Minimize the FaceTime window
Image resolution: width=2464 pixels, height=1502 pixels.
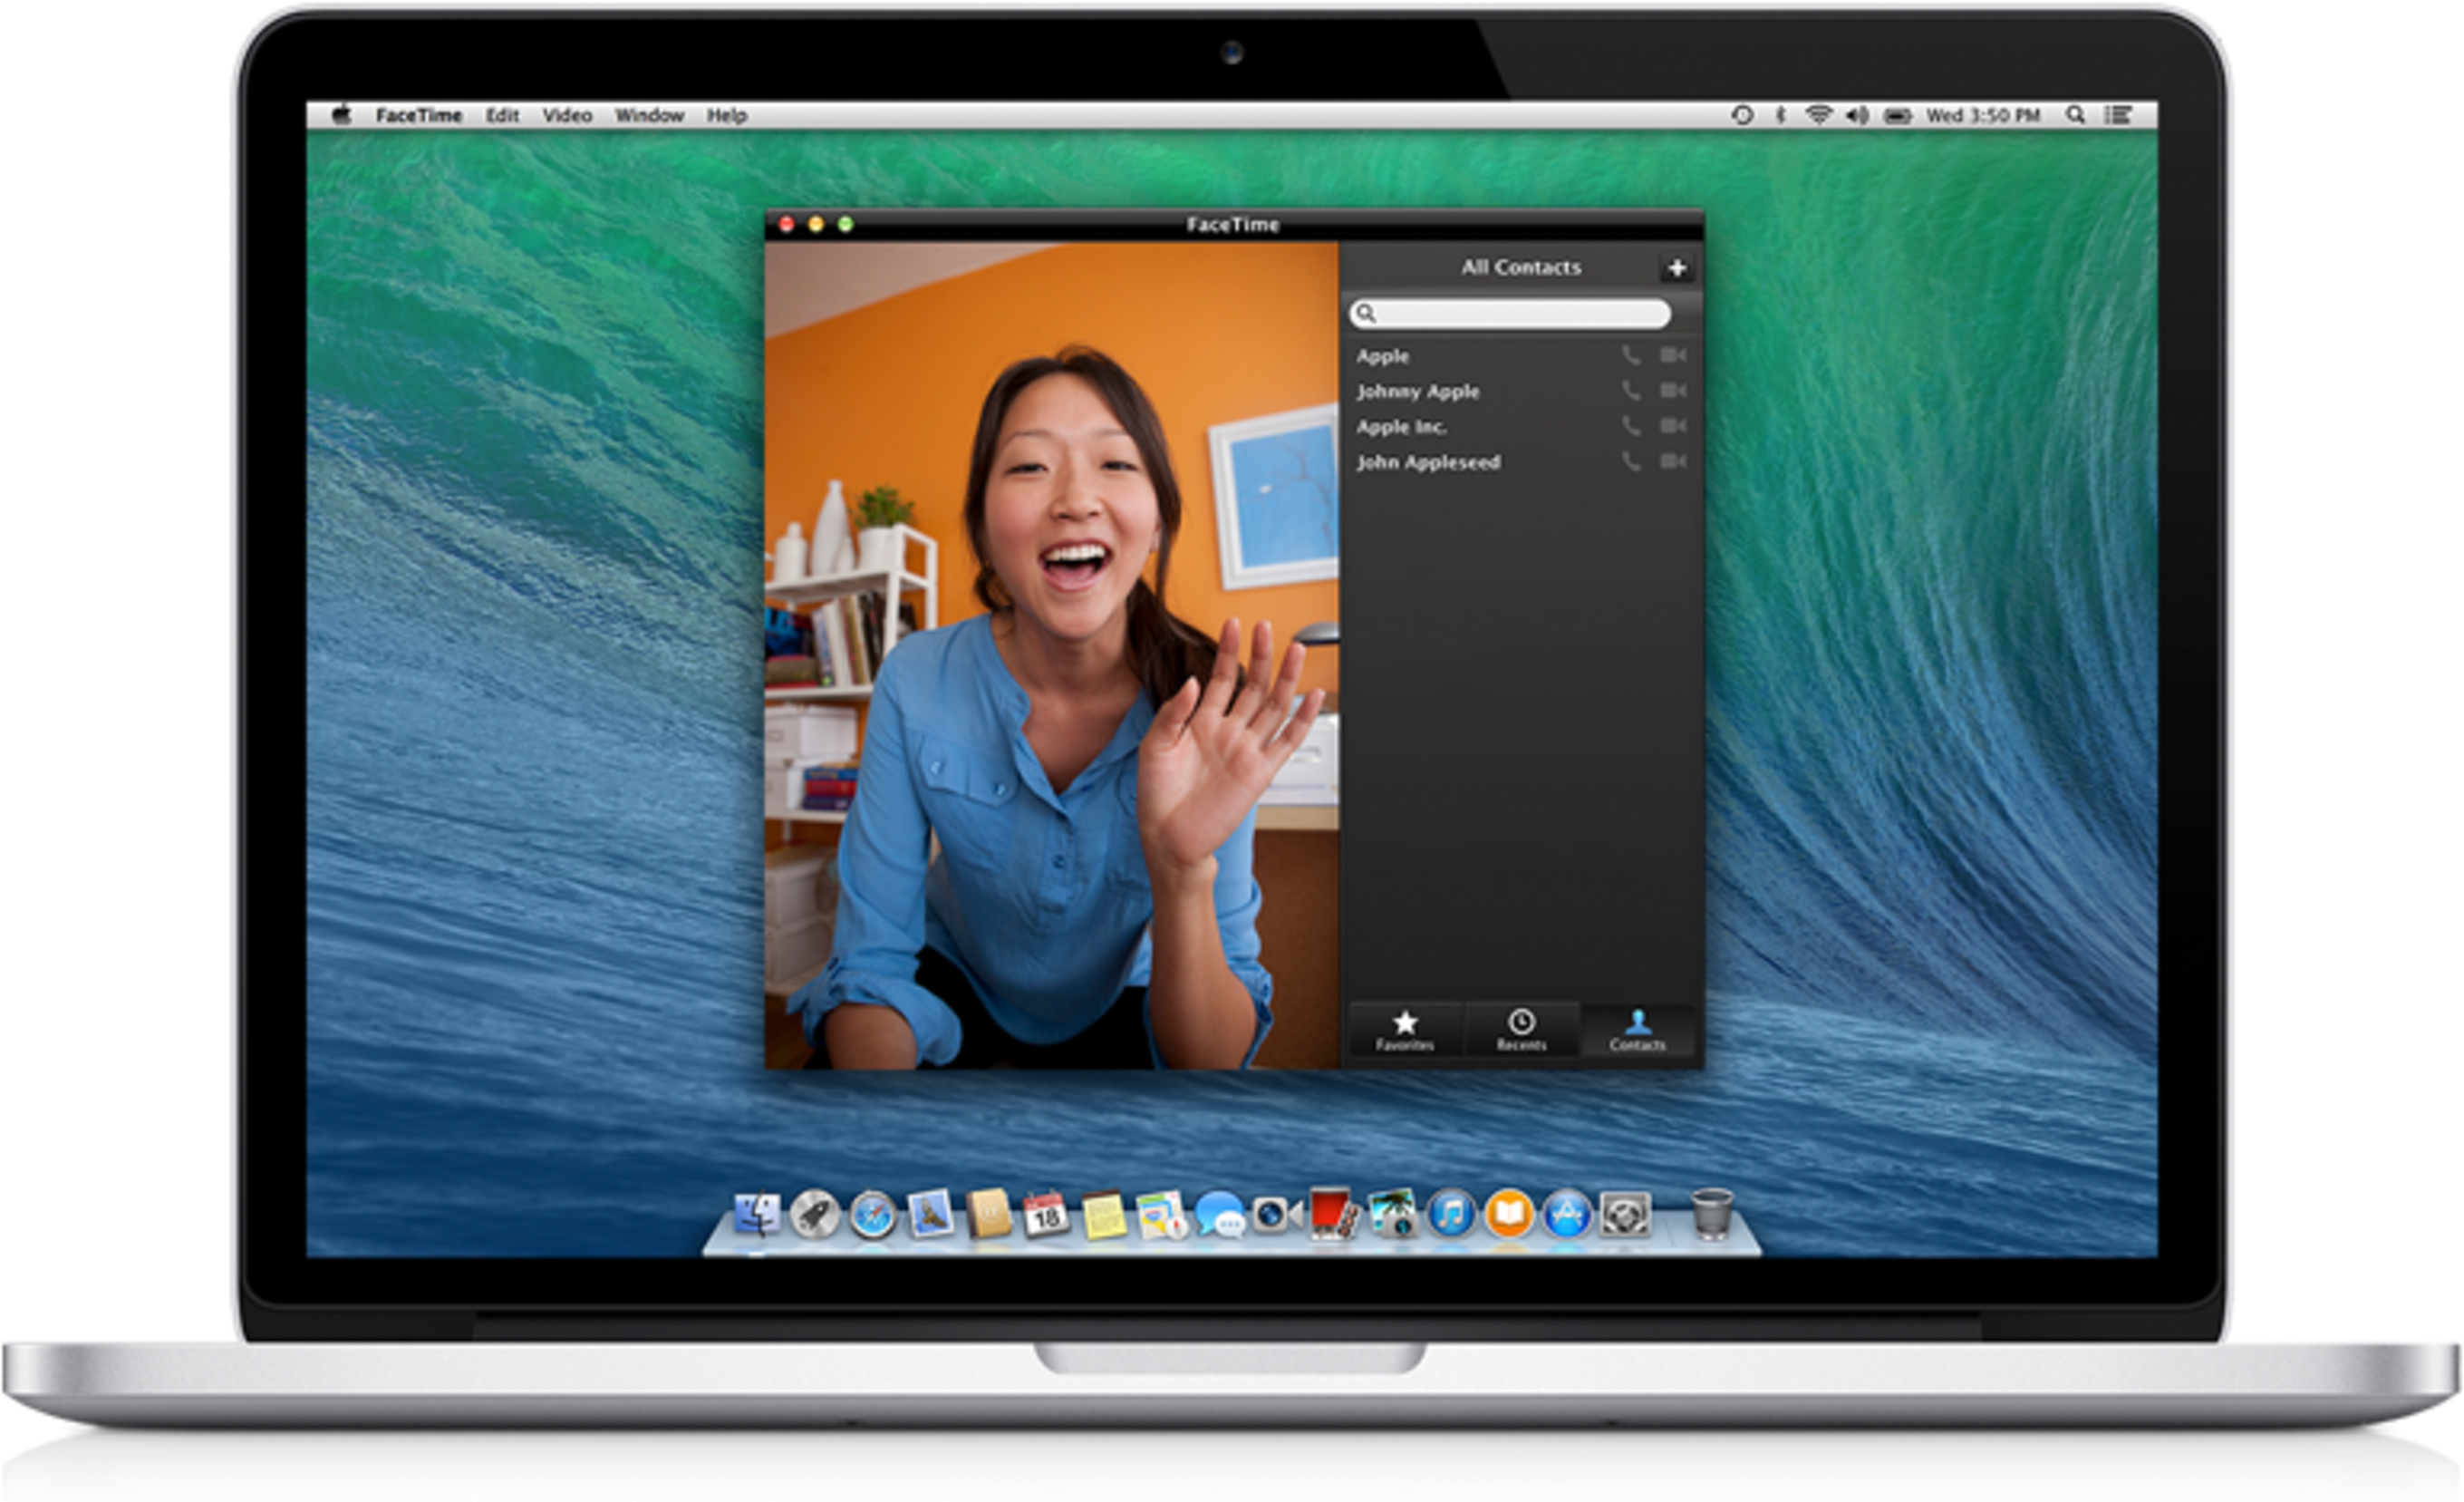(816, 224)
